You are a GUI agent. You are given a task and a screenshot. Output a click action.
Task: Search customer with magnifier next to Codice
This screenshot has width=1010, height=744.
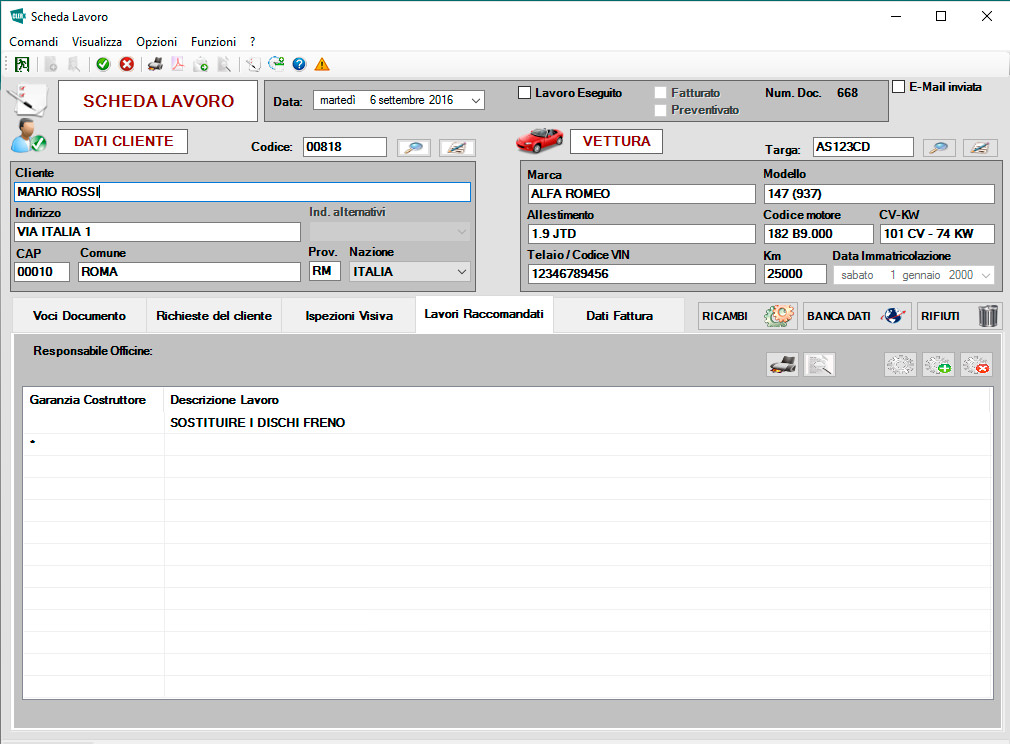point(413,148)
